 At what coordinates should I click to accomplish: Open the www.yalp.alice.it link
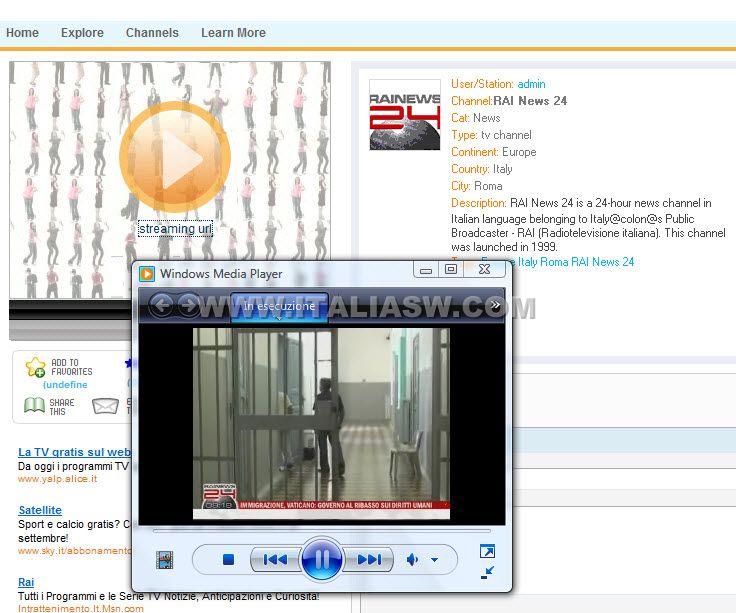[x=58, y=479]
